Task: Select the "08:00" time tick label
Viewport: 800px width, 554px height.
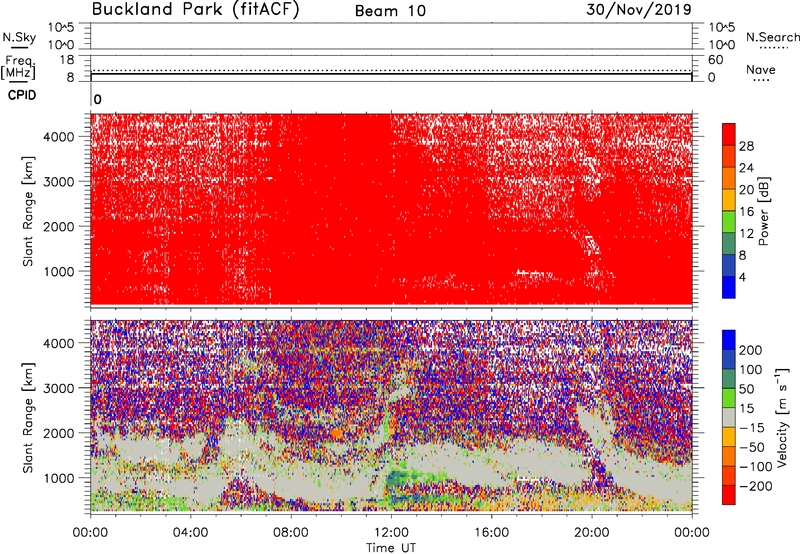Action: tap(291, 533)
